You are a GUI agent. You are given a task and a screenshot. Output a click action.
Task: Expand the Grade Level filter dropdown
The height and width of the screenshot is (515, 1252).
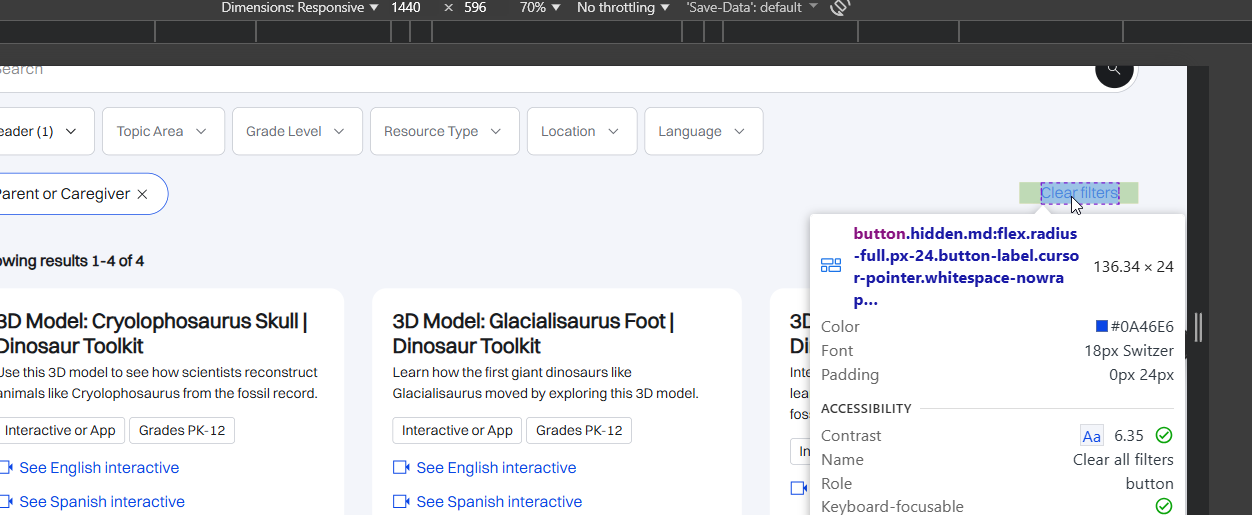tap(295, 131)
